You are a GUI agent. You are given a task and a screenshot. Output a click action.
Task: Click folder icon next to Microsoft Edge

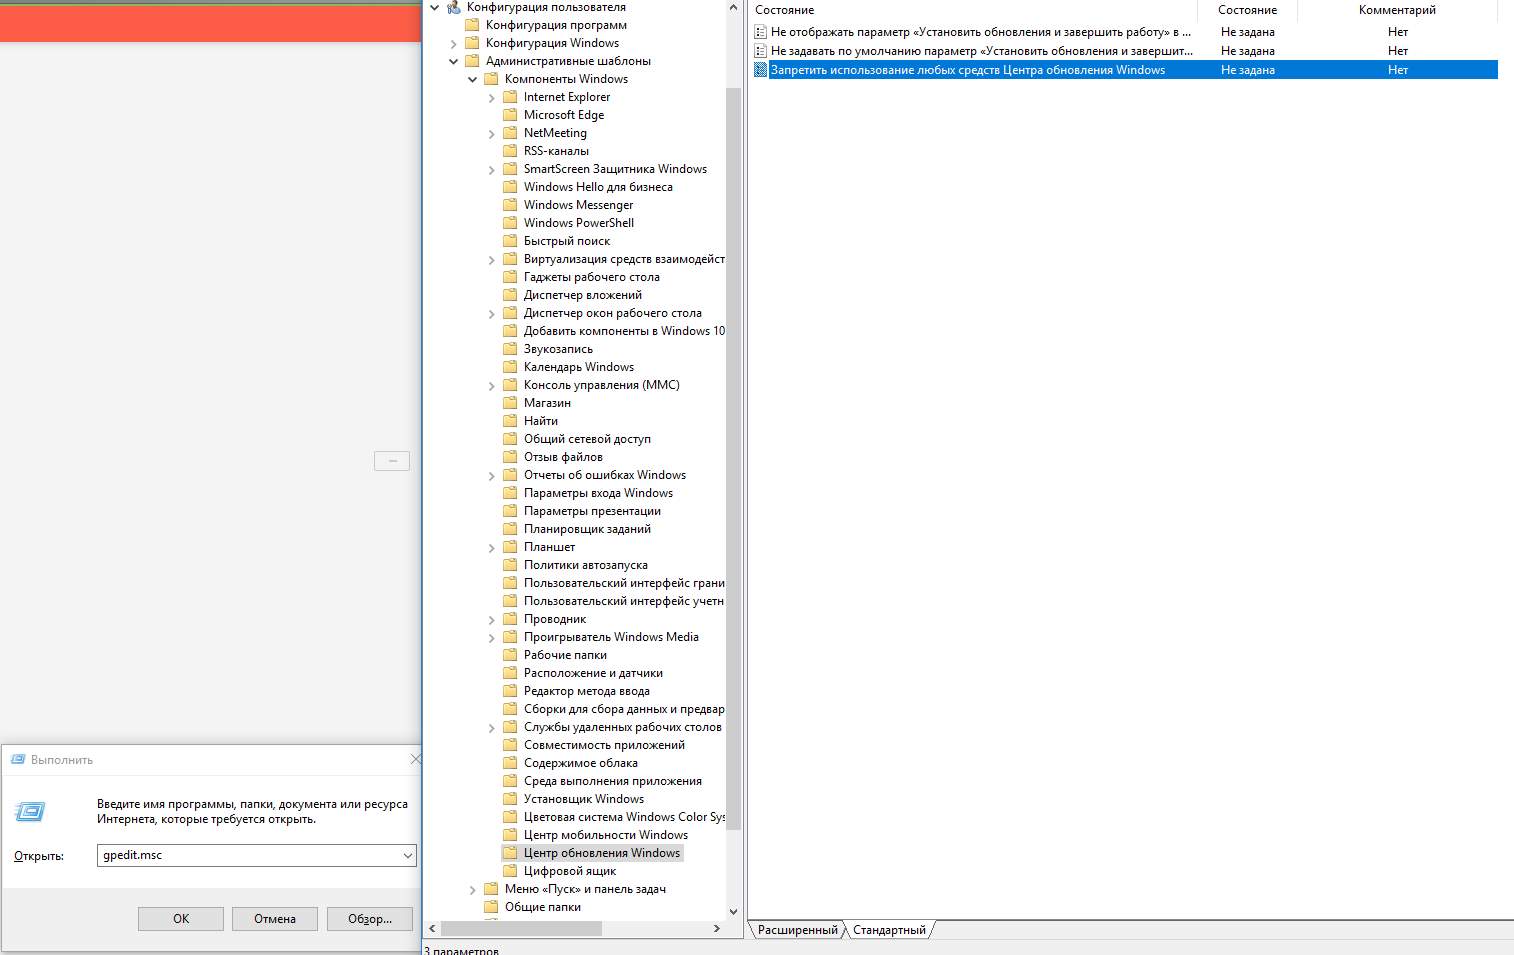[510, 115]
